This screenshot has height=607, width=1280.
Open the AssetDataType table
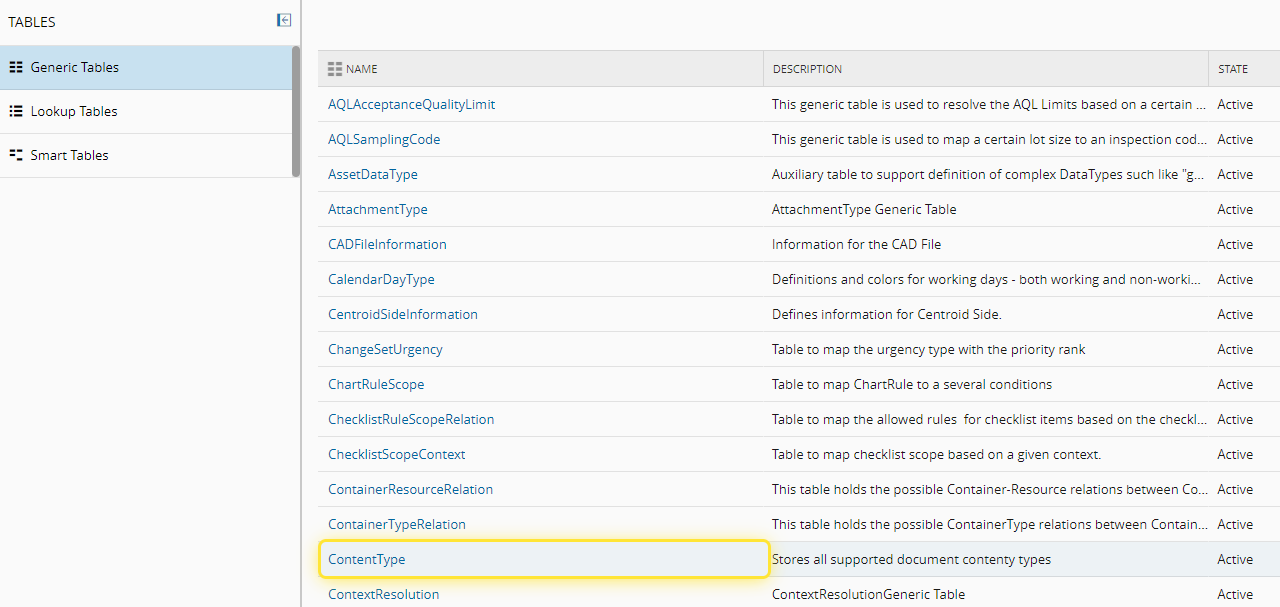tap(373, 174)
